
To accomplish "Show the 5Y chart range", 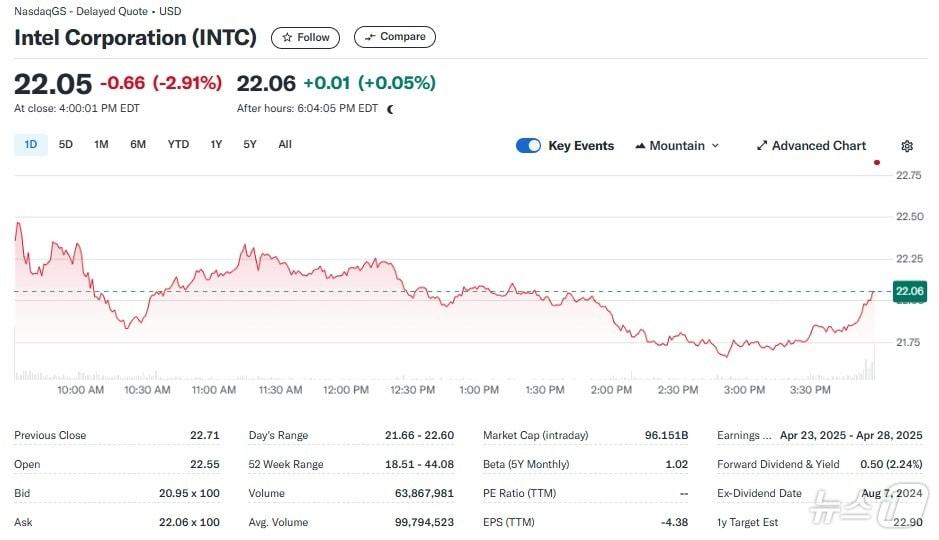I will coord(250,144).
